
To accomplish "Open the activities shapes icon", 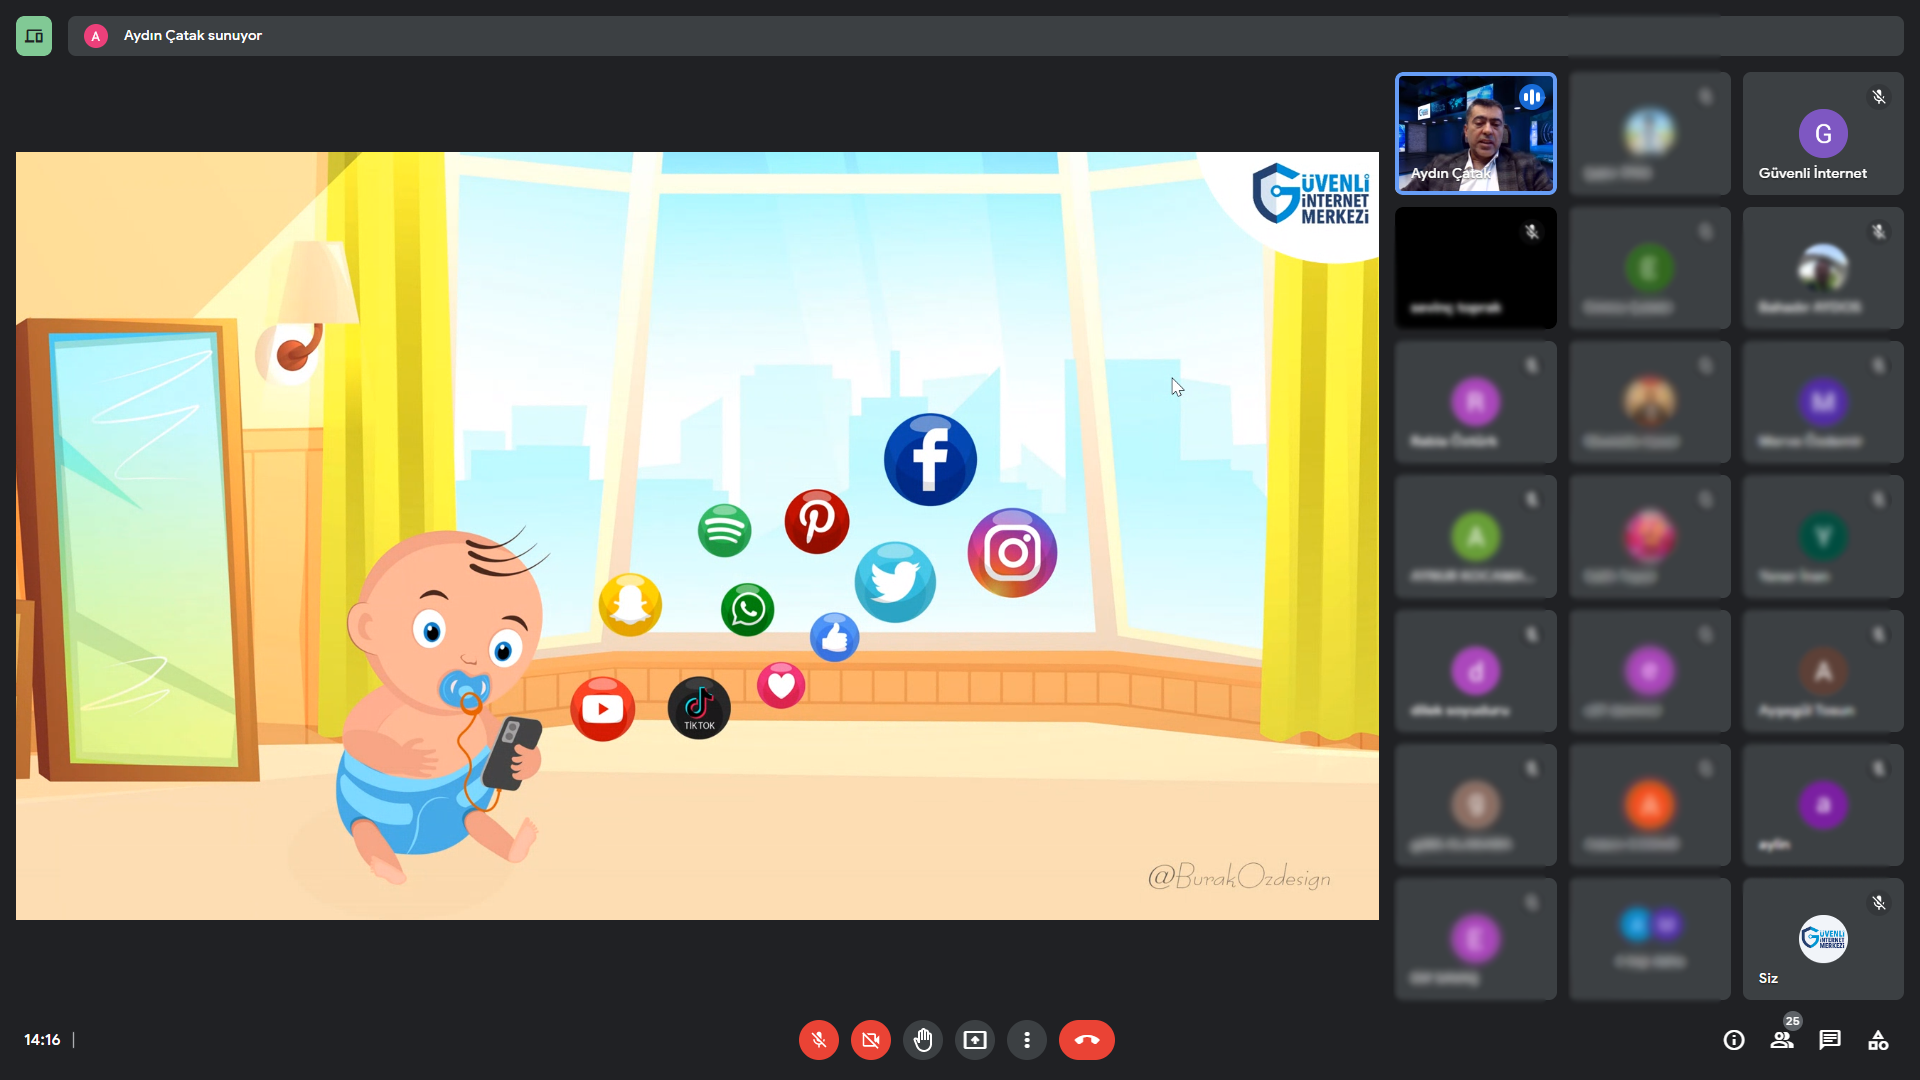I will pyautogui.click(x=1878, y=1040).
